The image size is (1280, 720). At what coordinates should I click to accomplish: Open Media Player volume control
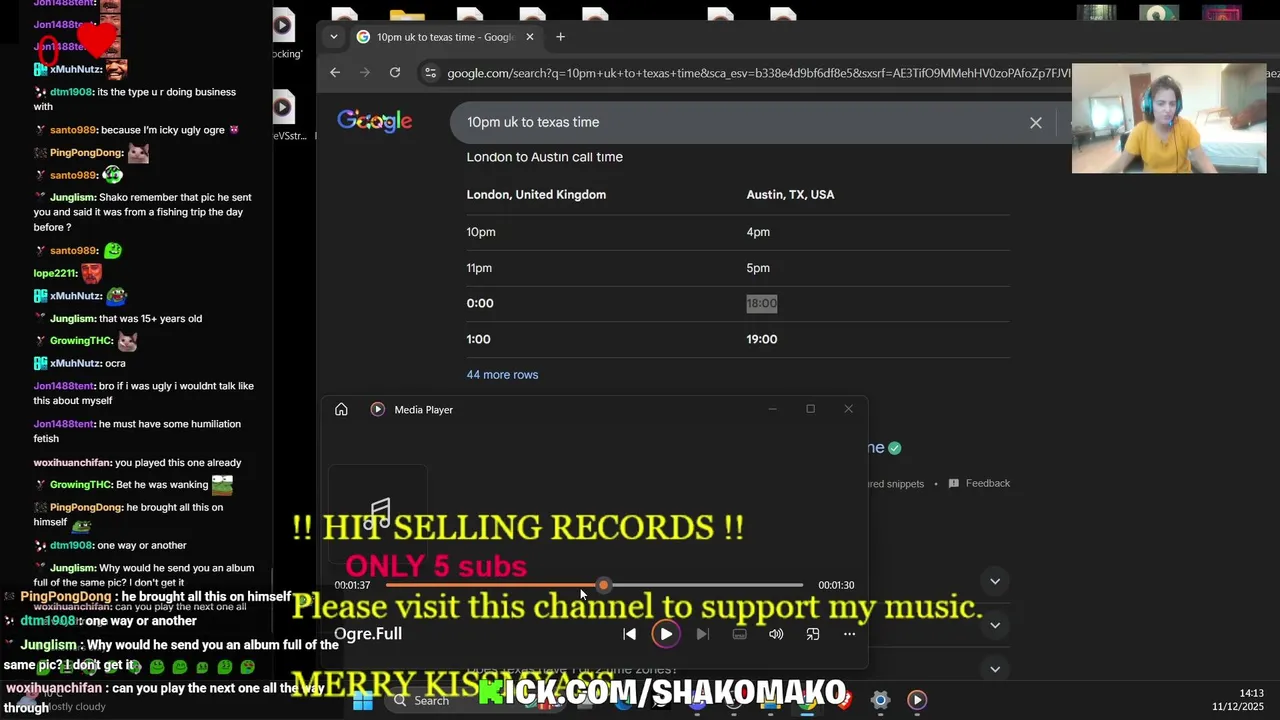coord(776,634)
